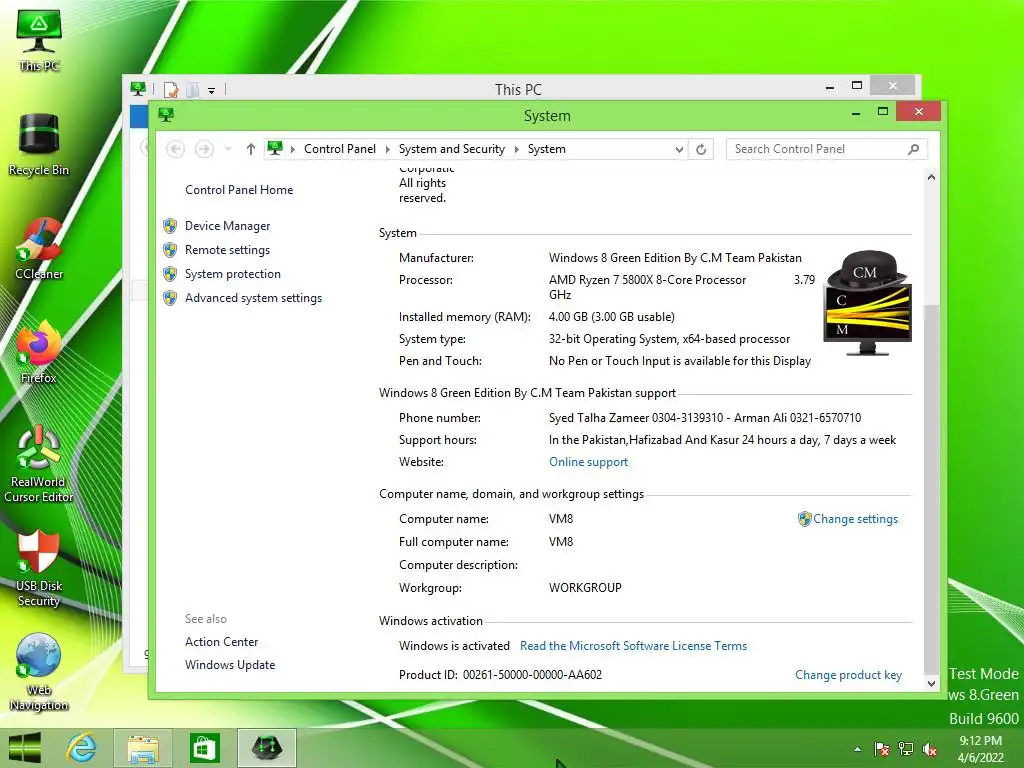Click the Back navigation arrow in the System window
The height and width of the screenshot is (768, 1024).
pos(175,149)
